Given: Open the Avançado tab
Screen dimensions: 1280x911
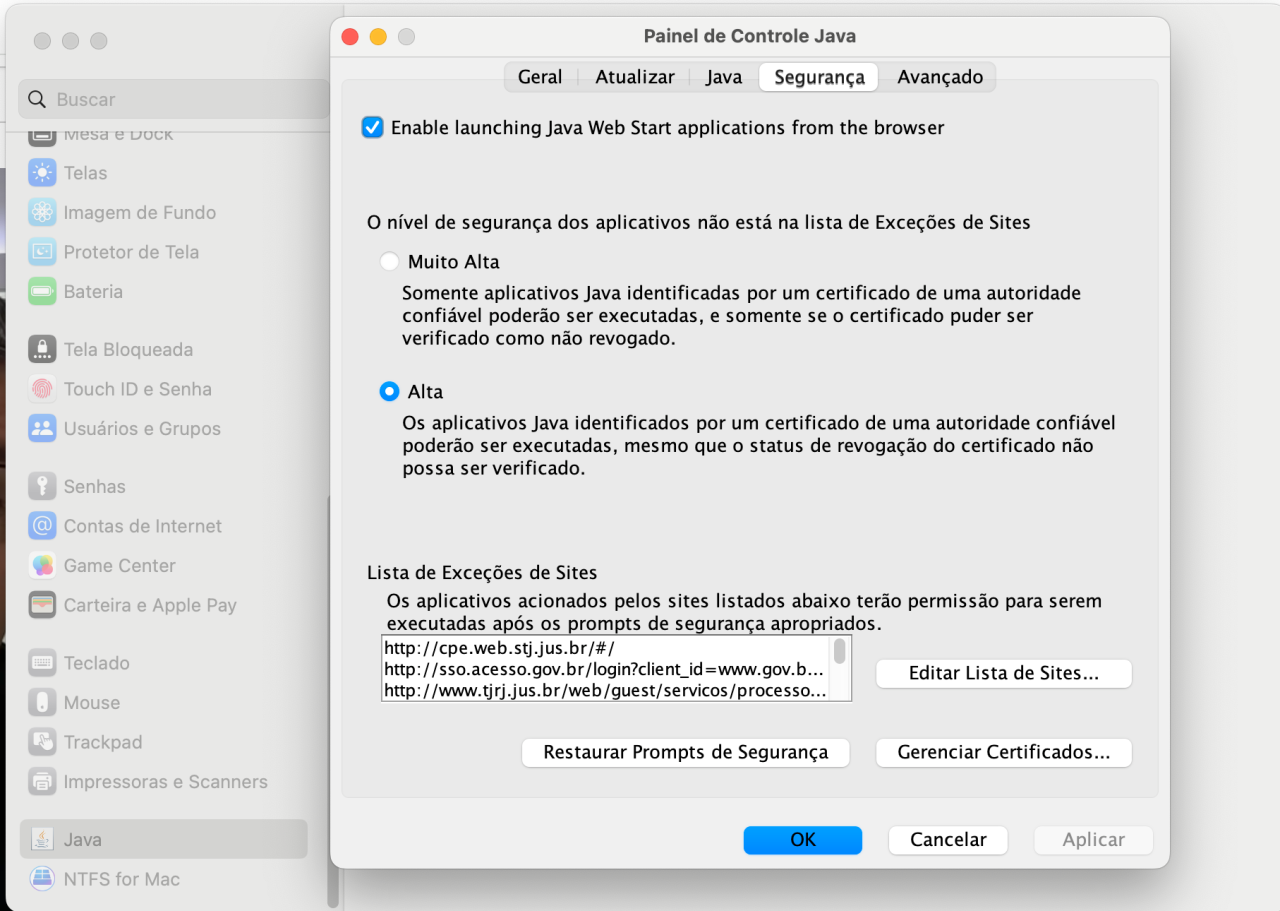Looking at the screenshot, I should [940, 77].
